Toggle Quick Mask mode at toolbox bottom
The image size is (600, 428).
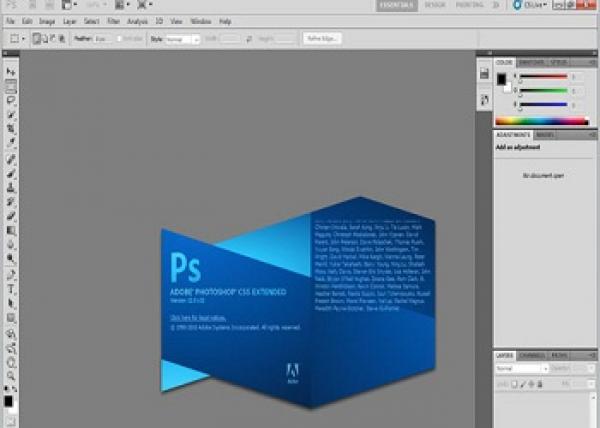[x=11, y=421]
